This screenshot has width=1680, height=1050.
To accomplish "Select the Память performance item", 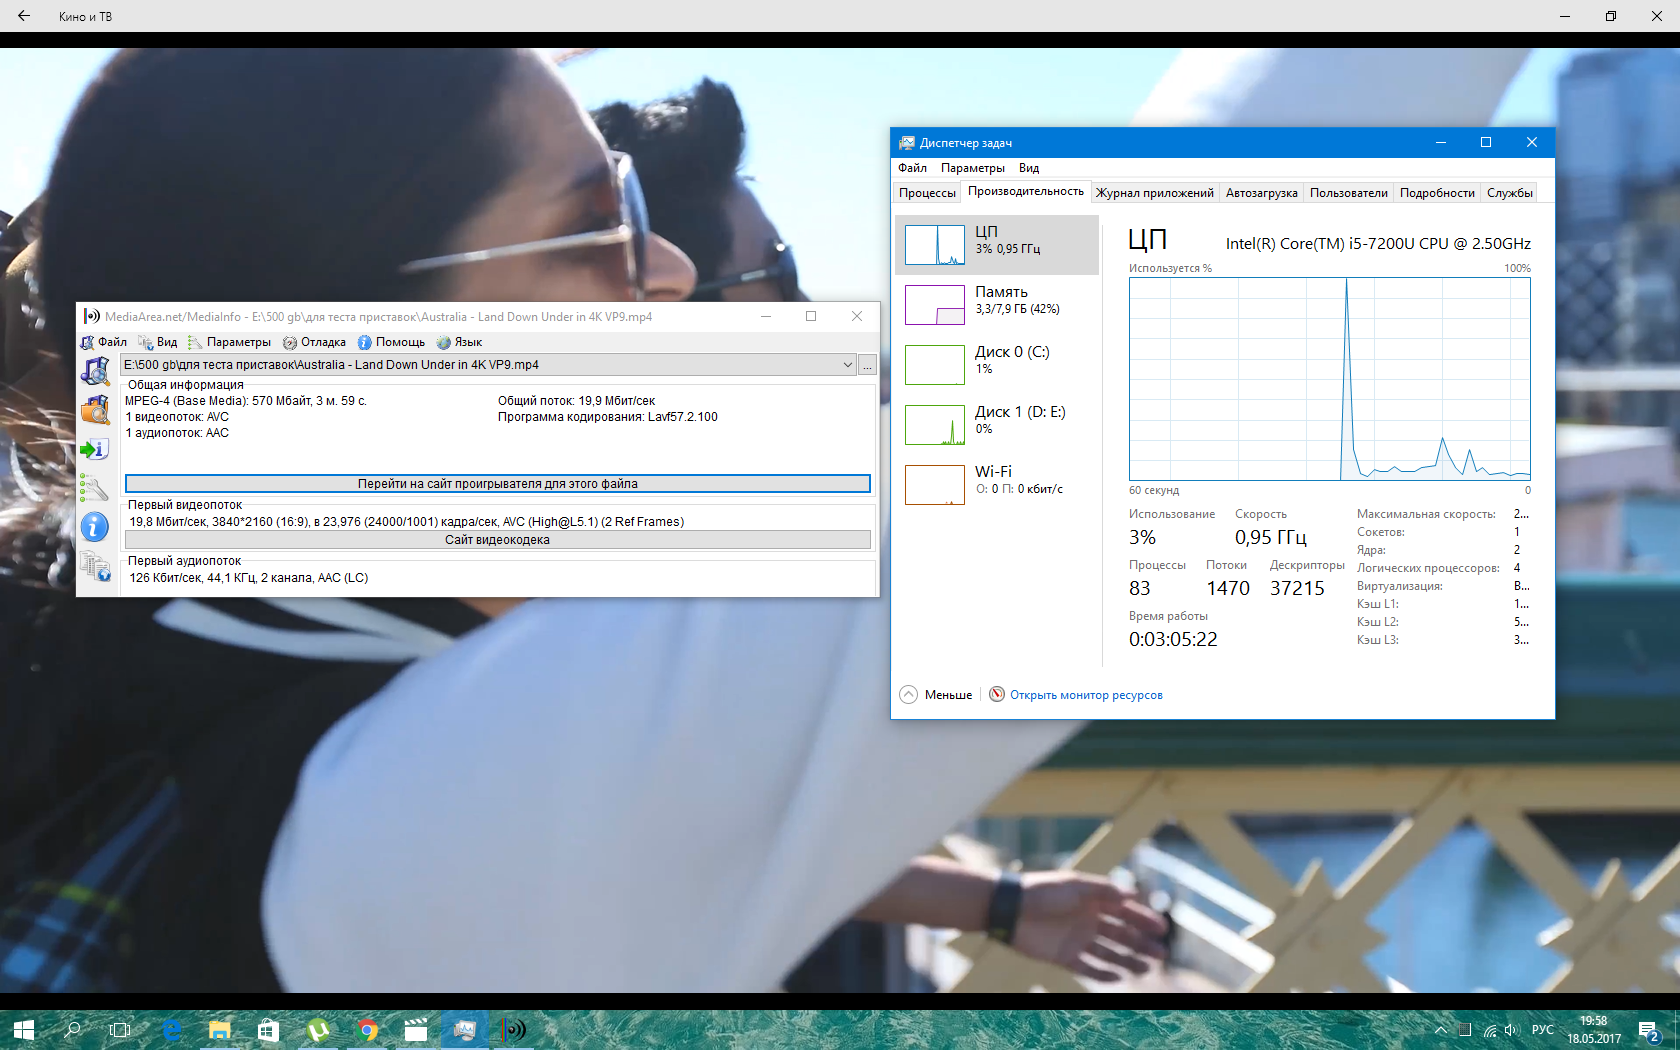I will (997, 305).
